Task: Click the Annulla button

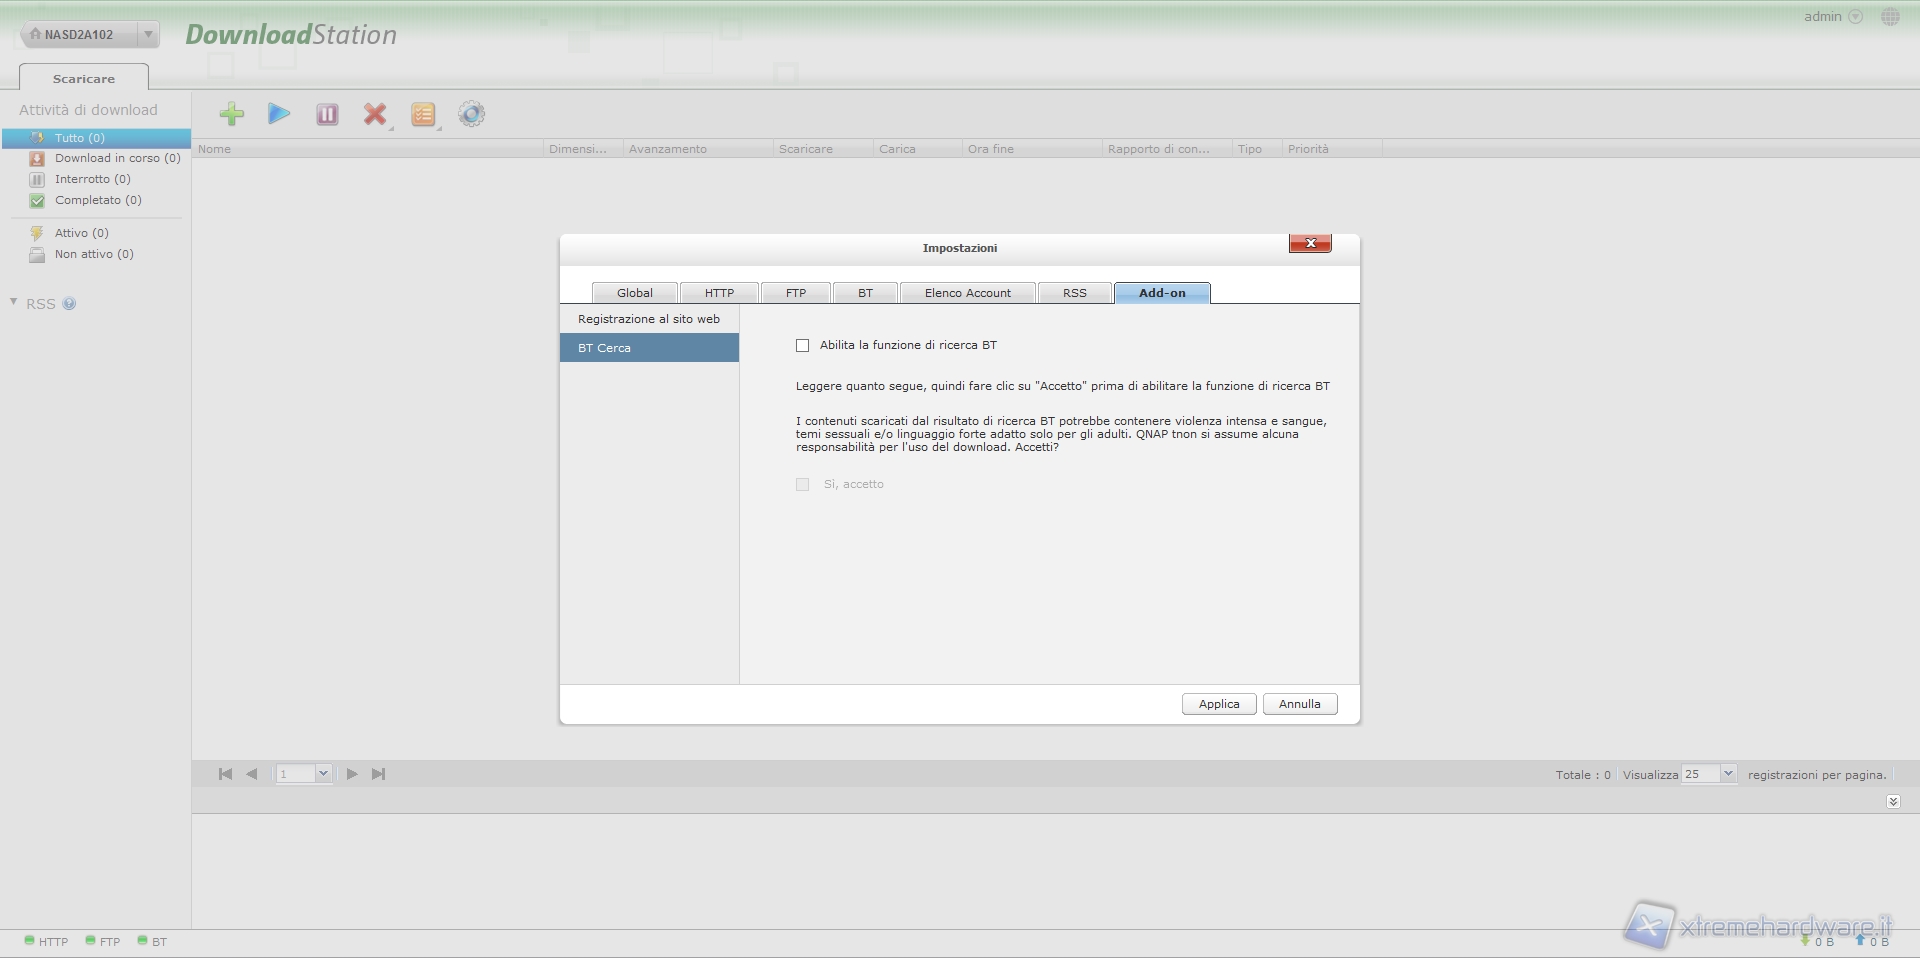Action: 1299,704
